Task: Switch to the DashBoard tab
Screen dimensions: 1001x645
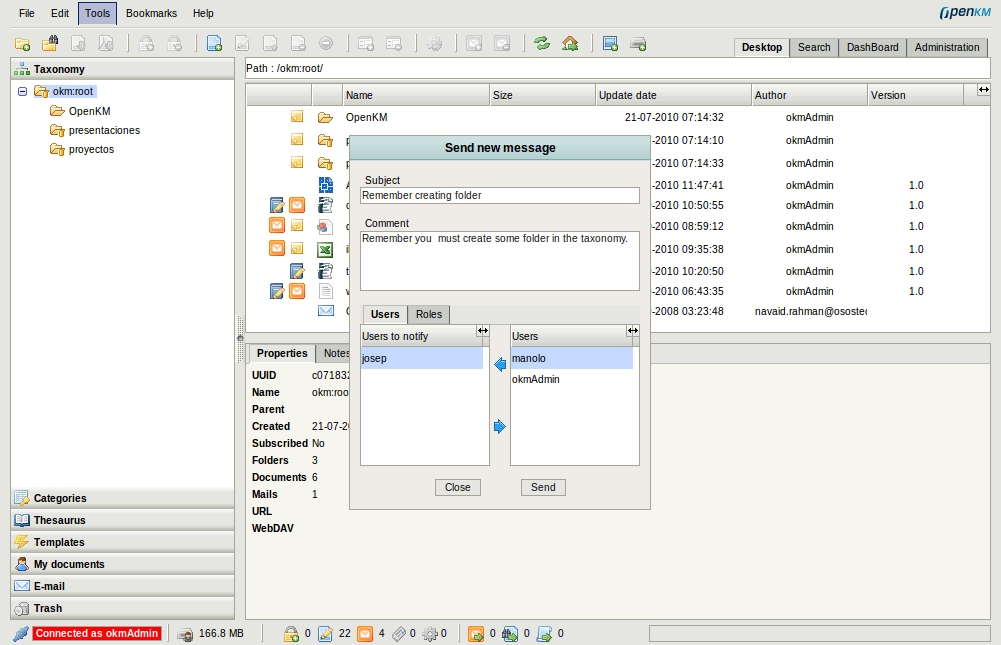Action: (x=872, y=47)
